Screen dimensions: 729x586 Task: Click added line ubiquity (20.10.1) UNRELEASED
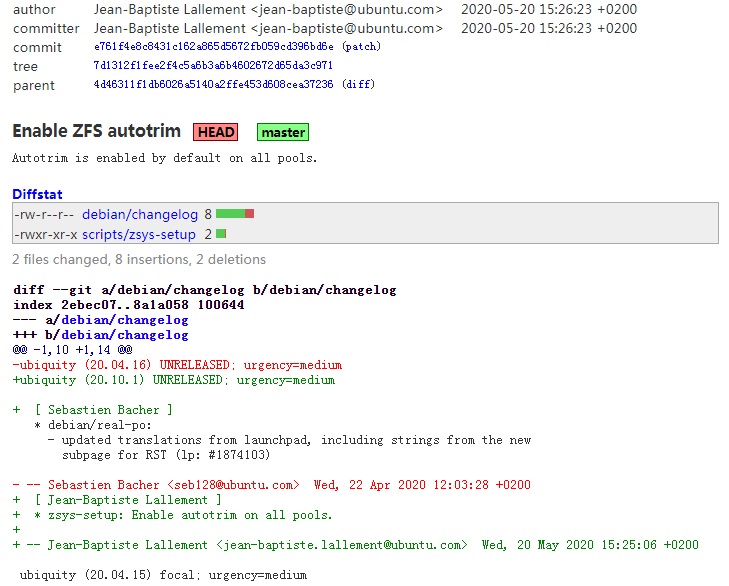174,380
